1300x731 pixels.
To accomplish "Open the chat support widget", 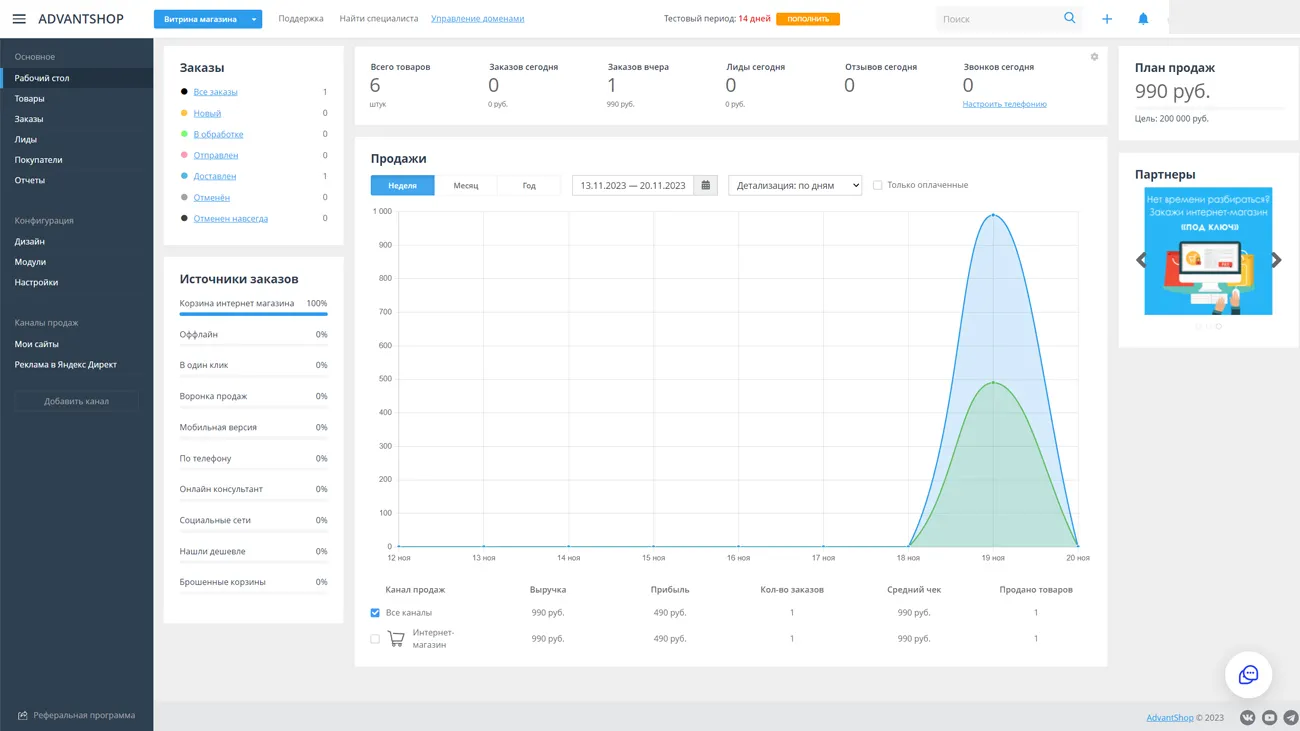I will (x=1248, y=675).
